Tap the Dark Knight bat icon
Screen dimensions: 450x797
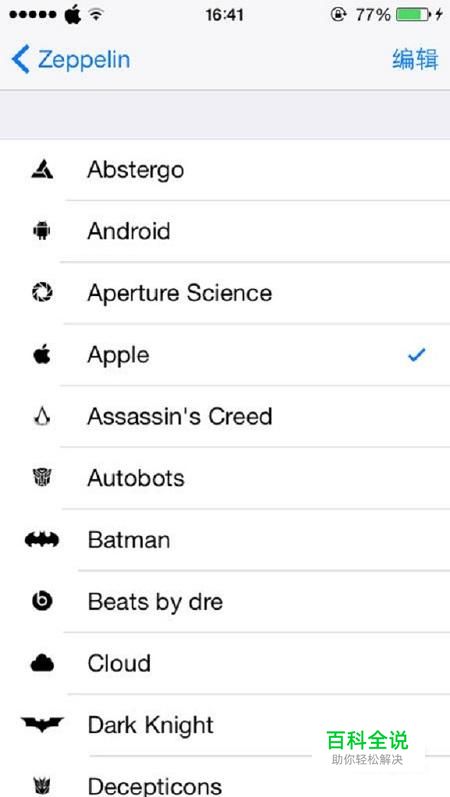click(42, 725)
